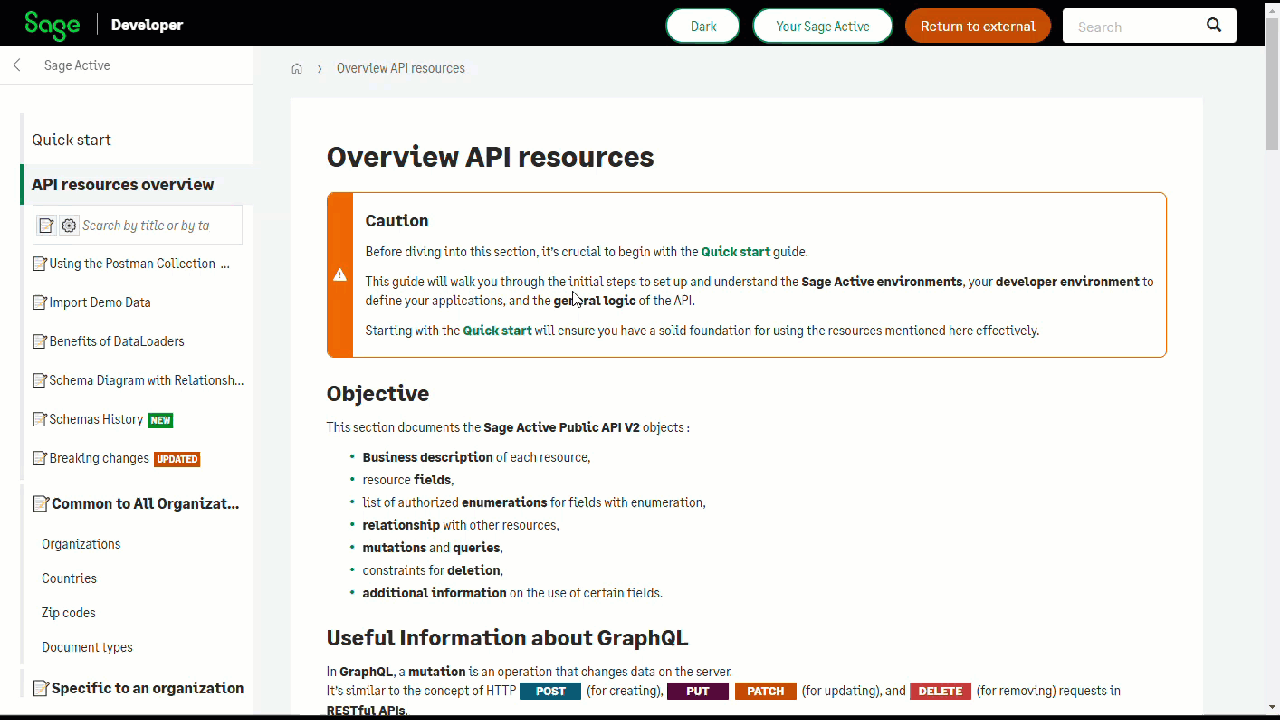Click the home breadcrumb icon
The image size is (1280, 720).
(296, 69)
